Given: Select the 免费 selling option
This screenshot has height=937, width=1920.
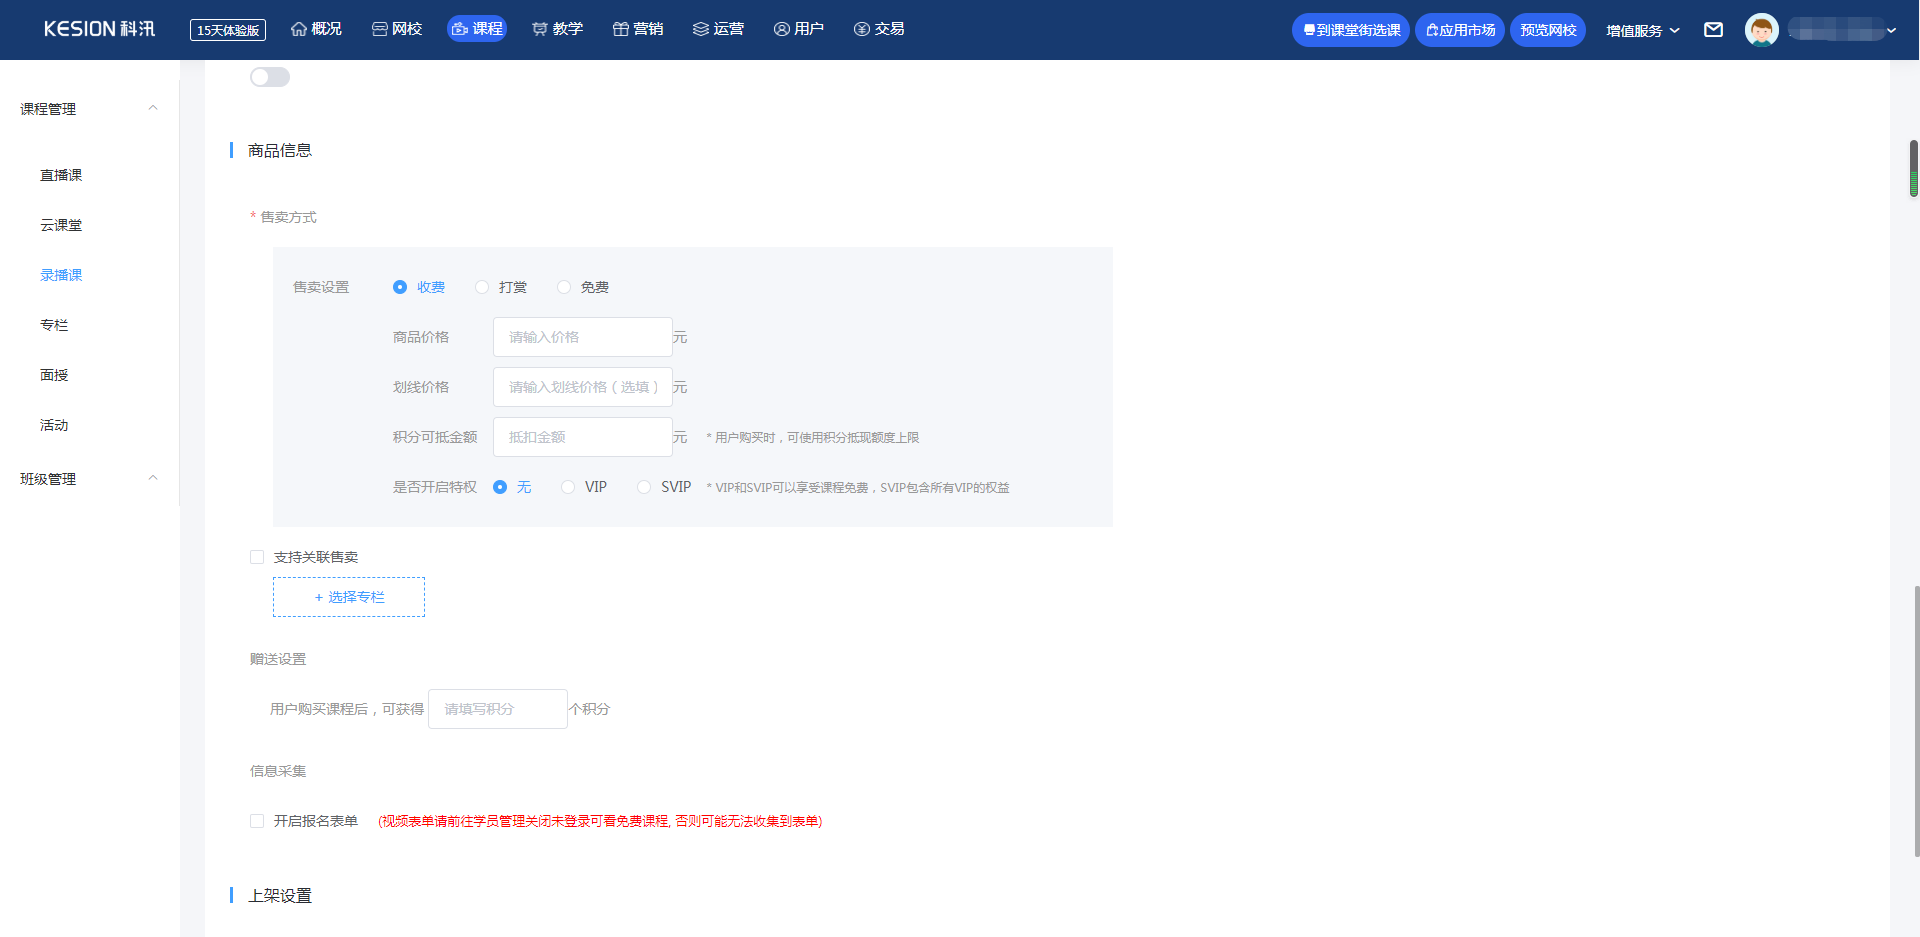Looking at the screenshot, I should pos(564,287).
